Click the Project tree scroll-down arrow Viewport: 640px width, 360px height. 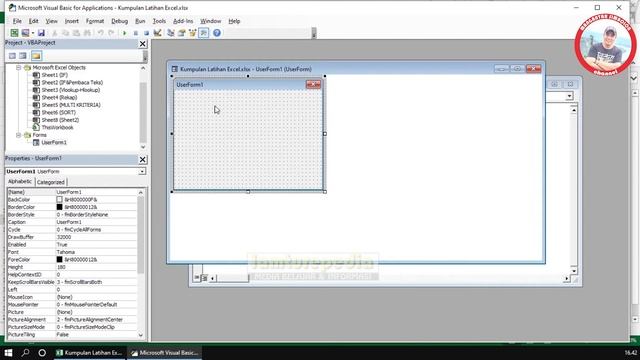coord(143,147)
